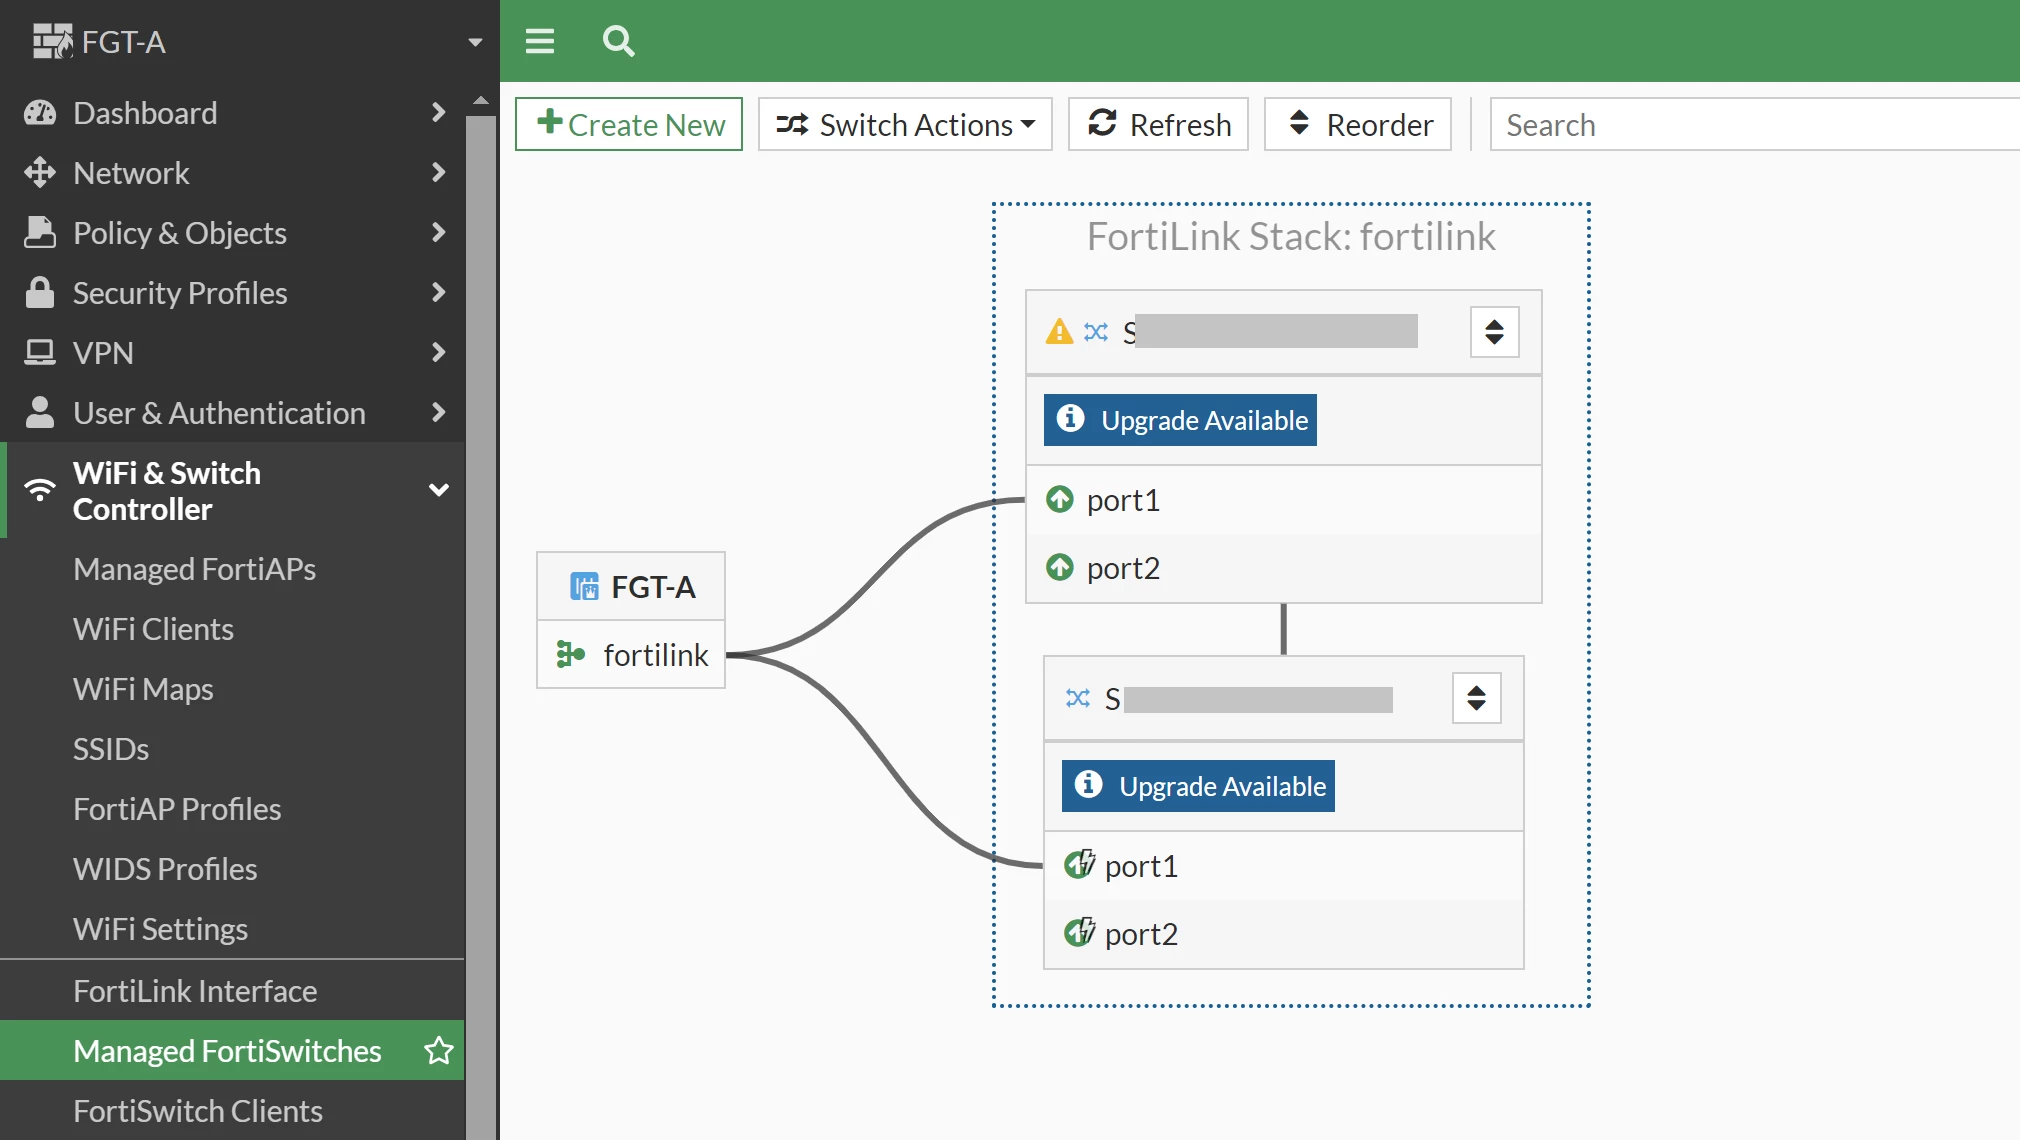This screenshot has height=1140, width=2020.
Task: Click the info icon in bottom Upgrade Available badge
Action: point(1089,784)
